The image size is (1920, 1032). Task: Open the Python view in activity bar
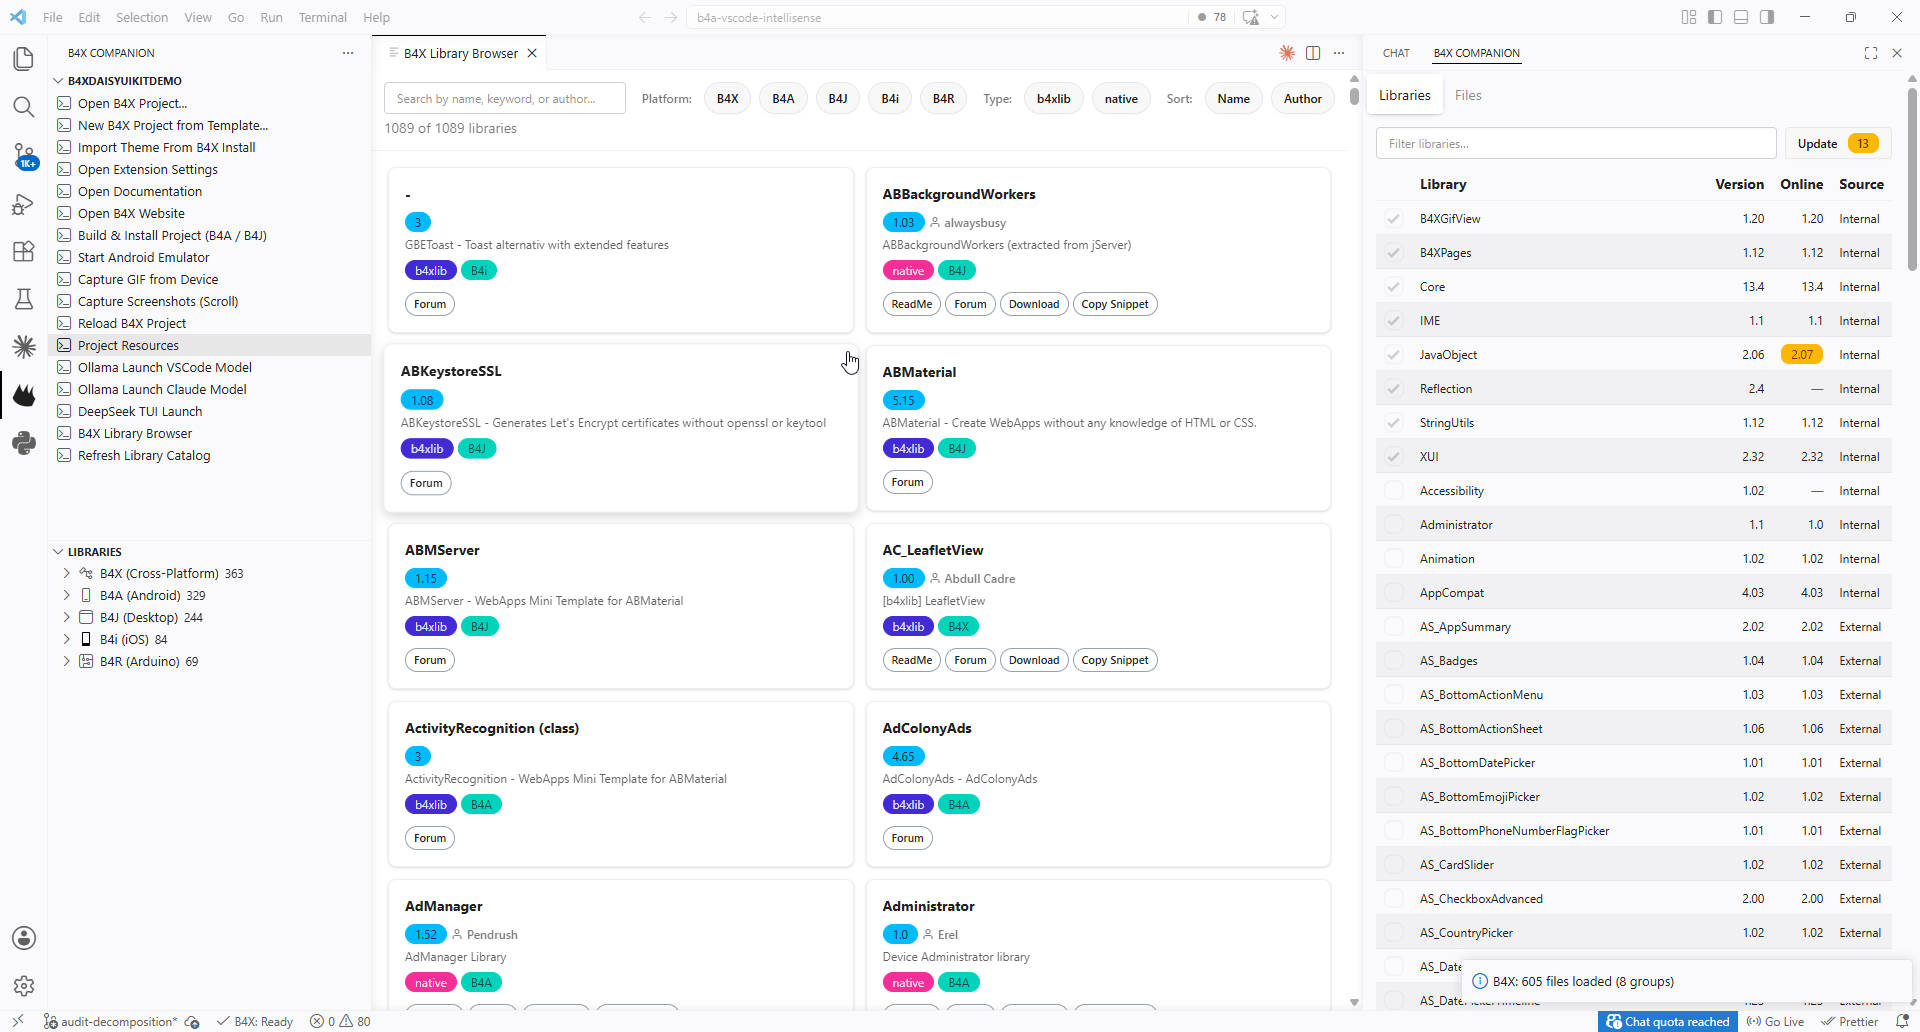24,443
